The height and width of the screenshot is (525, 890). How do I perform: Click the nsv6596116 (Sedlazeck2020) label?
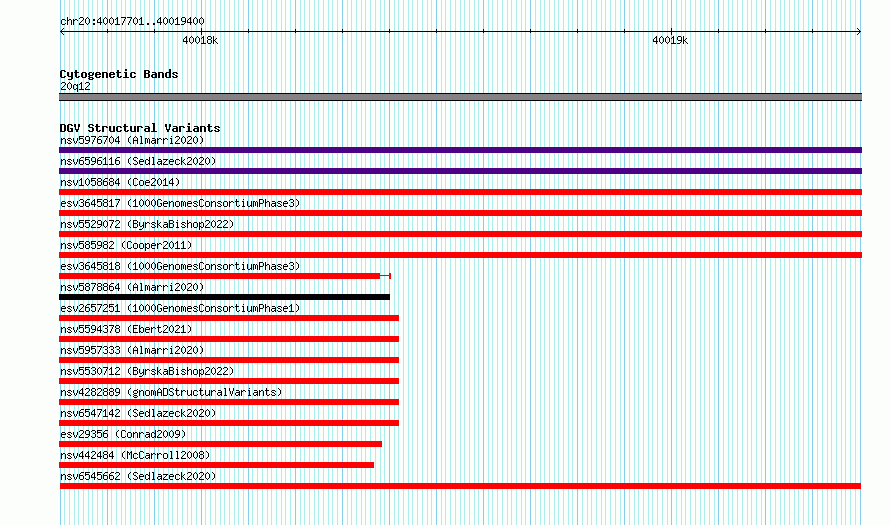click(138, 161)
